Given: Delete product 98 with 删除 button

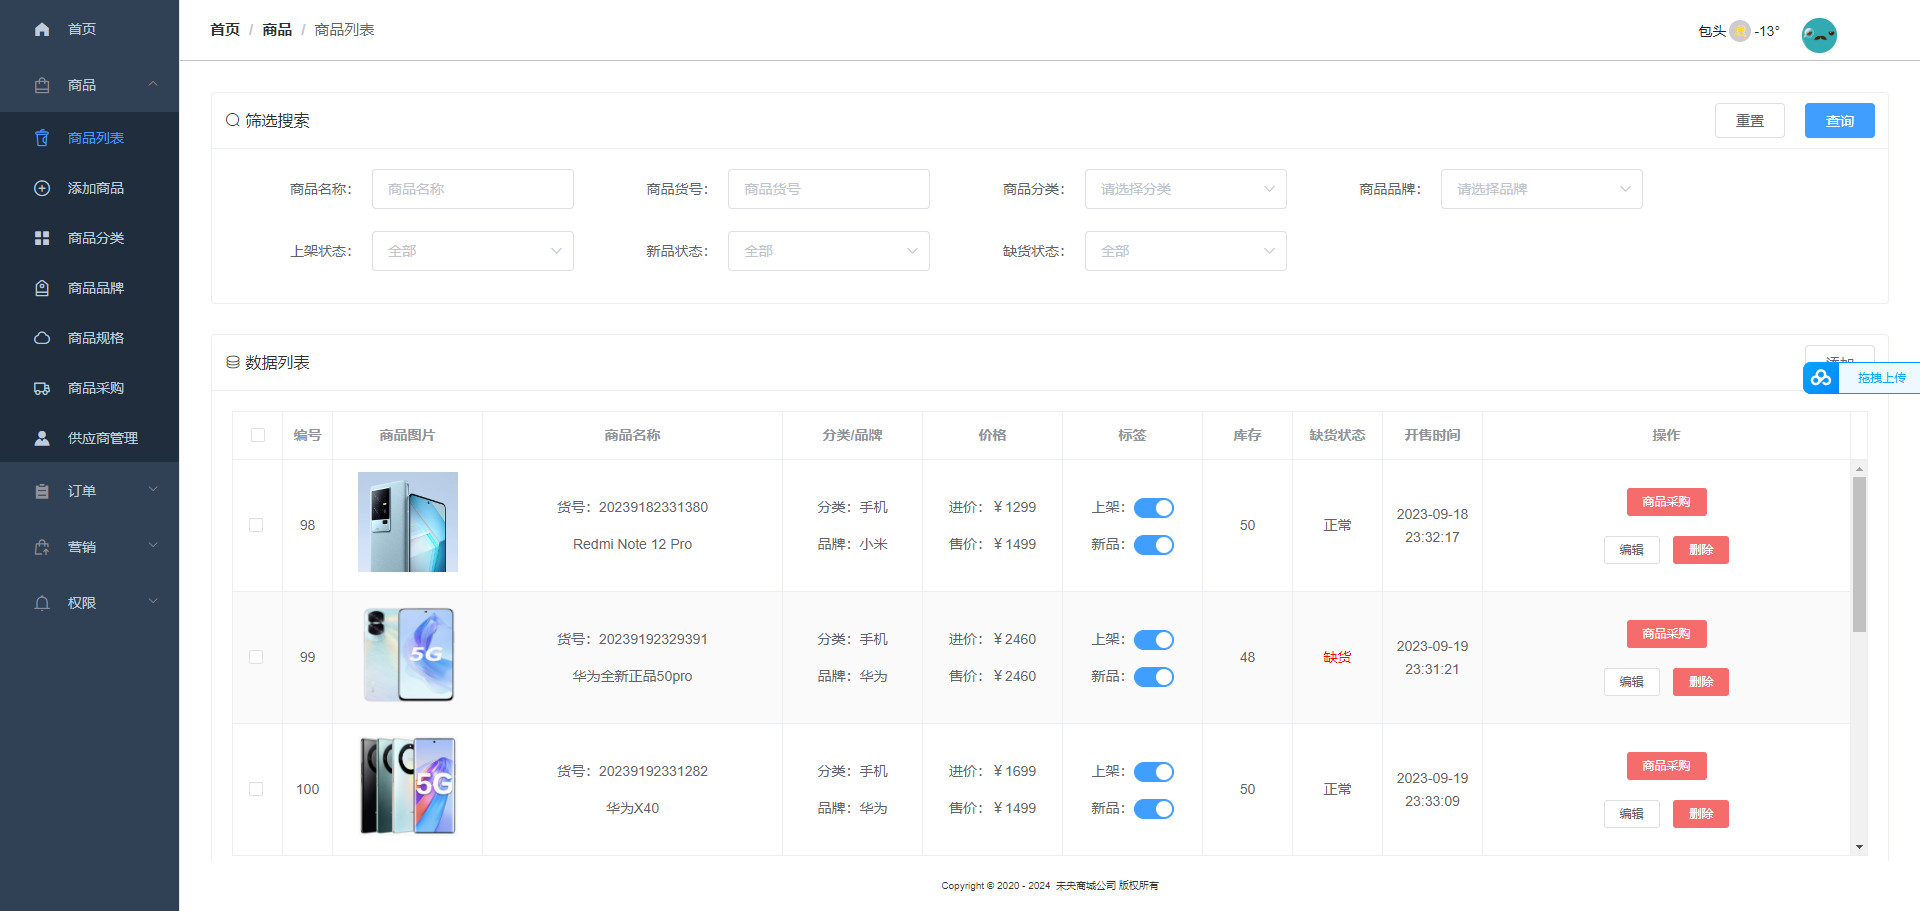Looking at the screenshot, I should click(x=1700, y=550).
